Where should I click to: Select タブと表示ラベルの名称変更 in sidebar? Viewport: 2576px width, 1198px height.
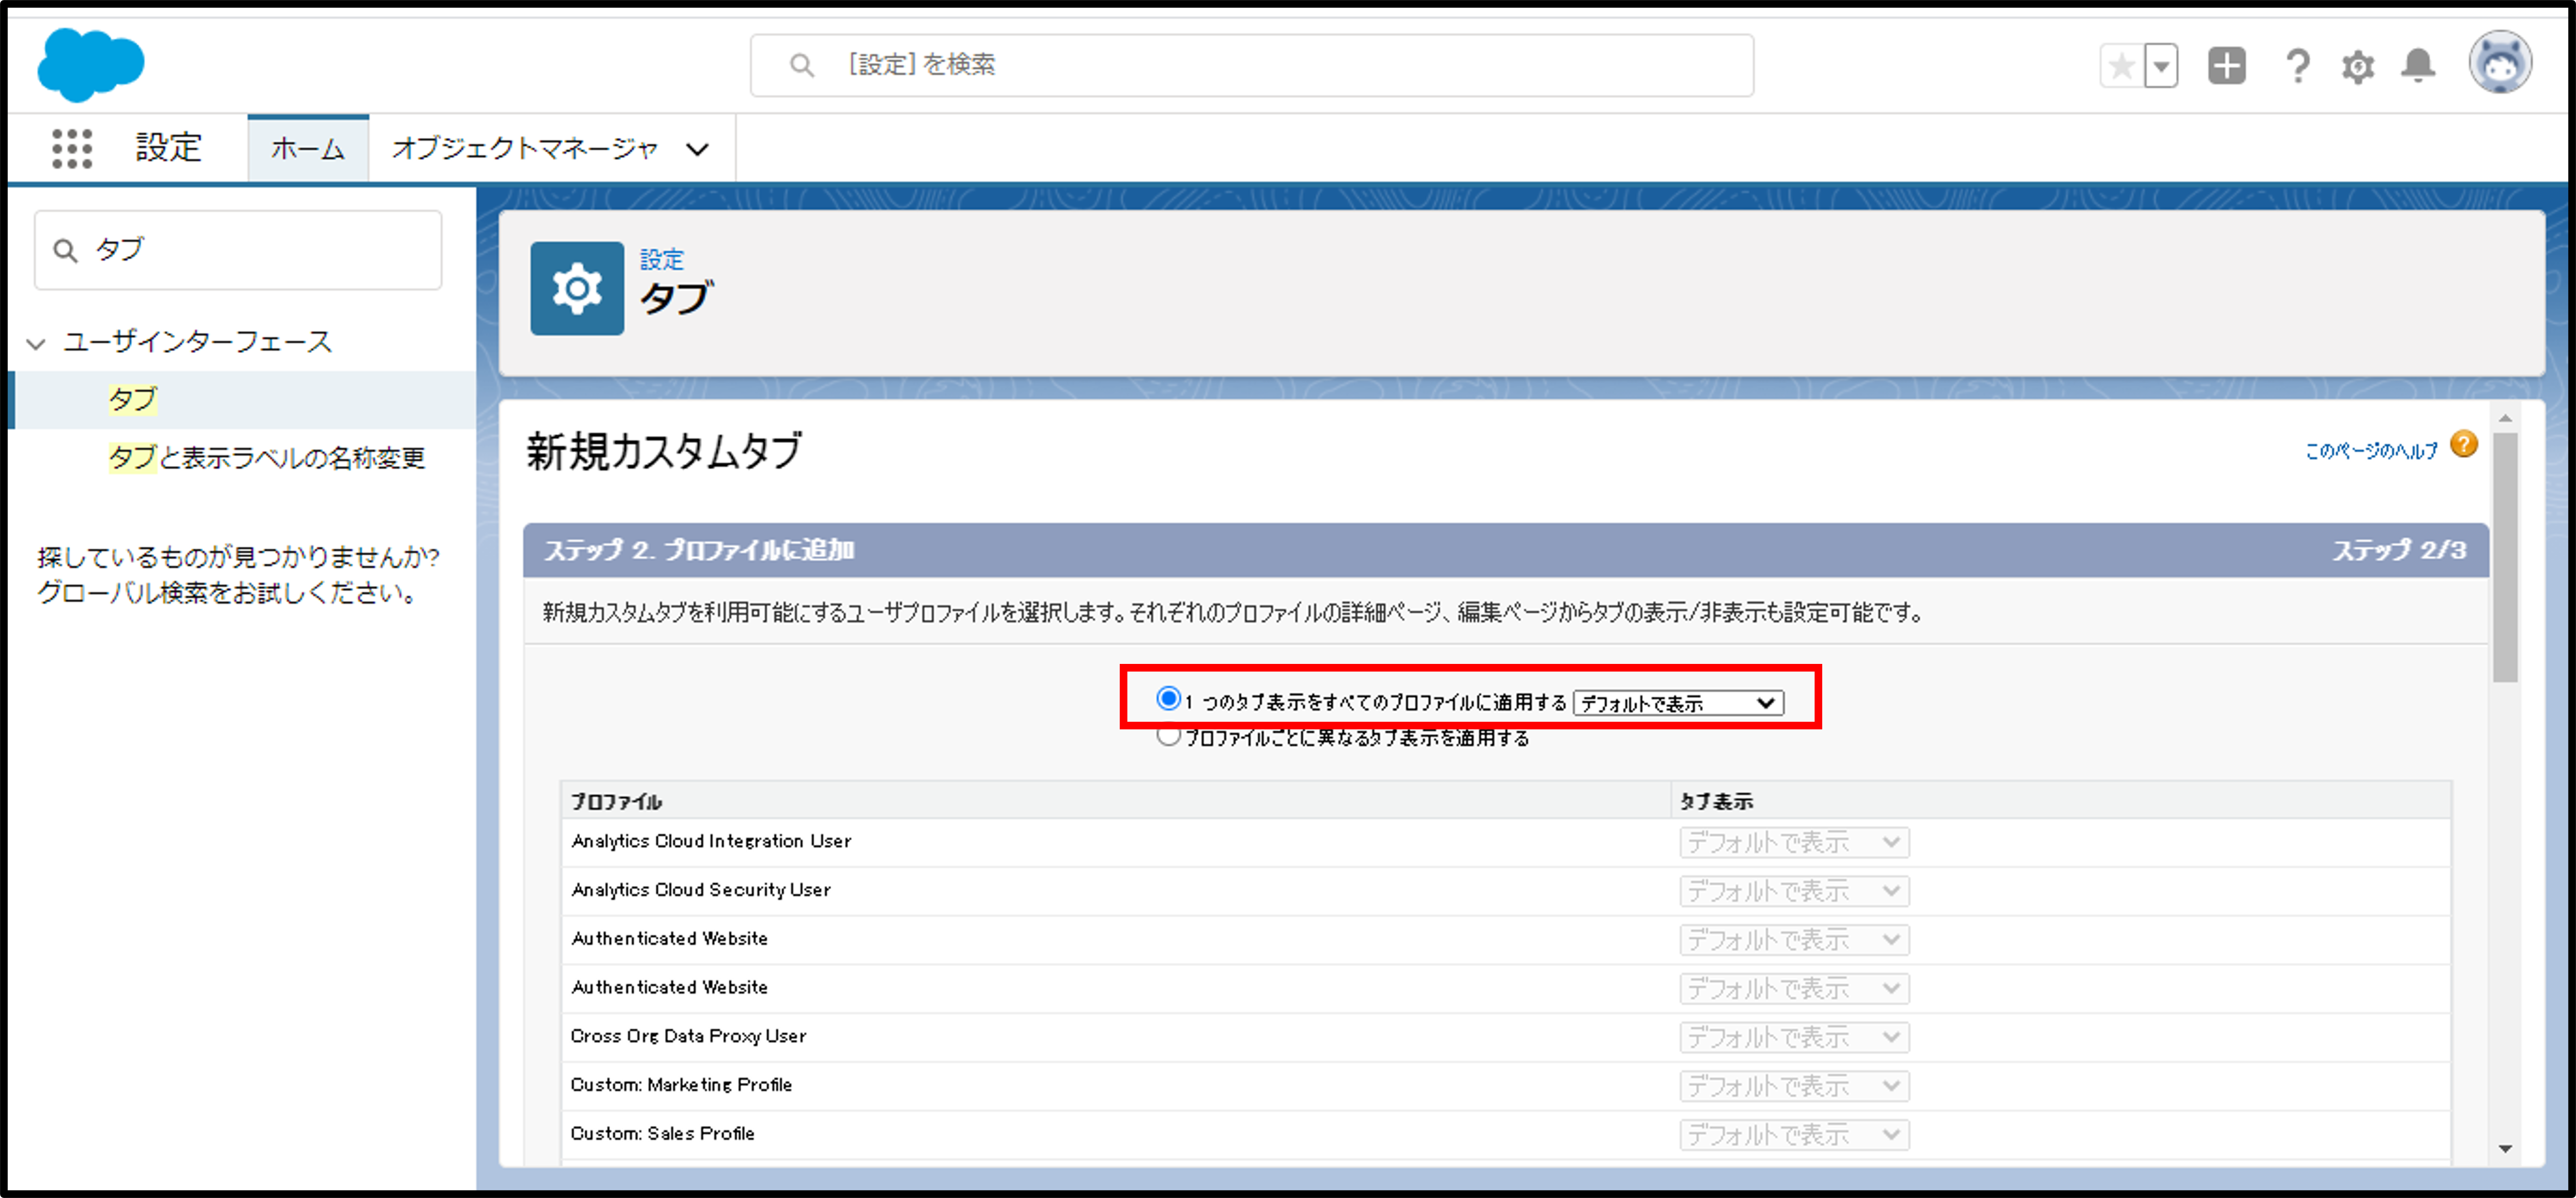[x=266, y=457]
